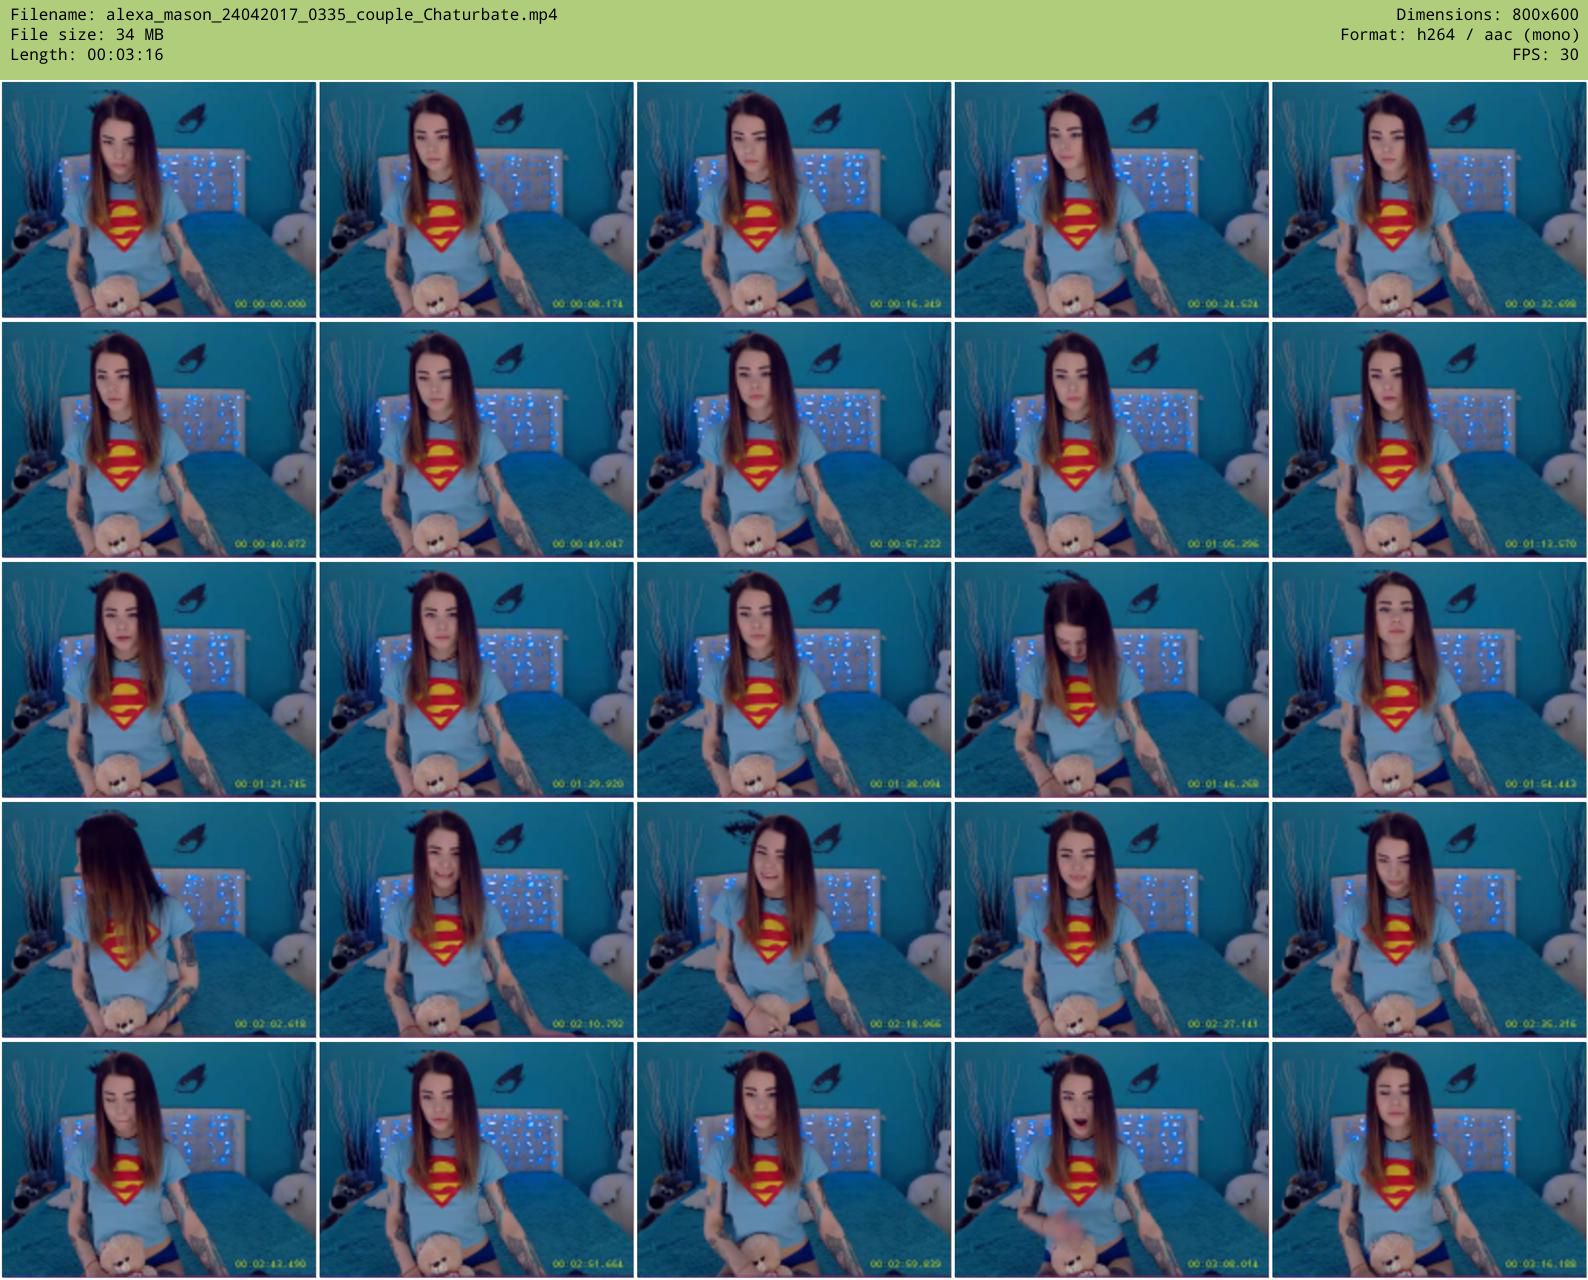Image resolution: width=1588 pixels, height=1280 pixels.
Task: Click the frame stamped 00:00:57.222
Action: coord(794,440)
